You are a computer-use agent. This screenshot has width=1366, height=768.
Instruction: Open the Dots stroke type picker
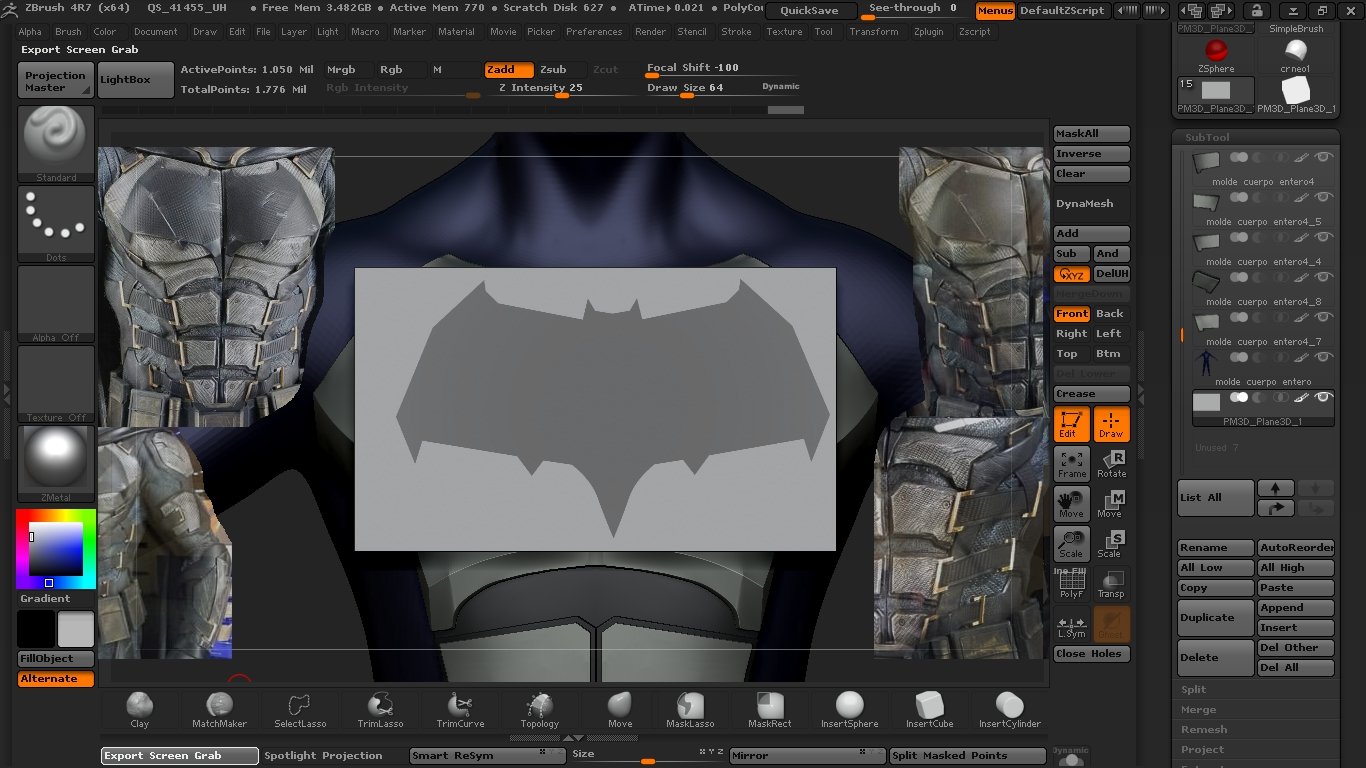tap(56, 224)
